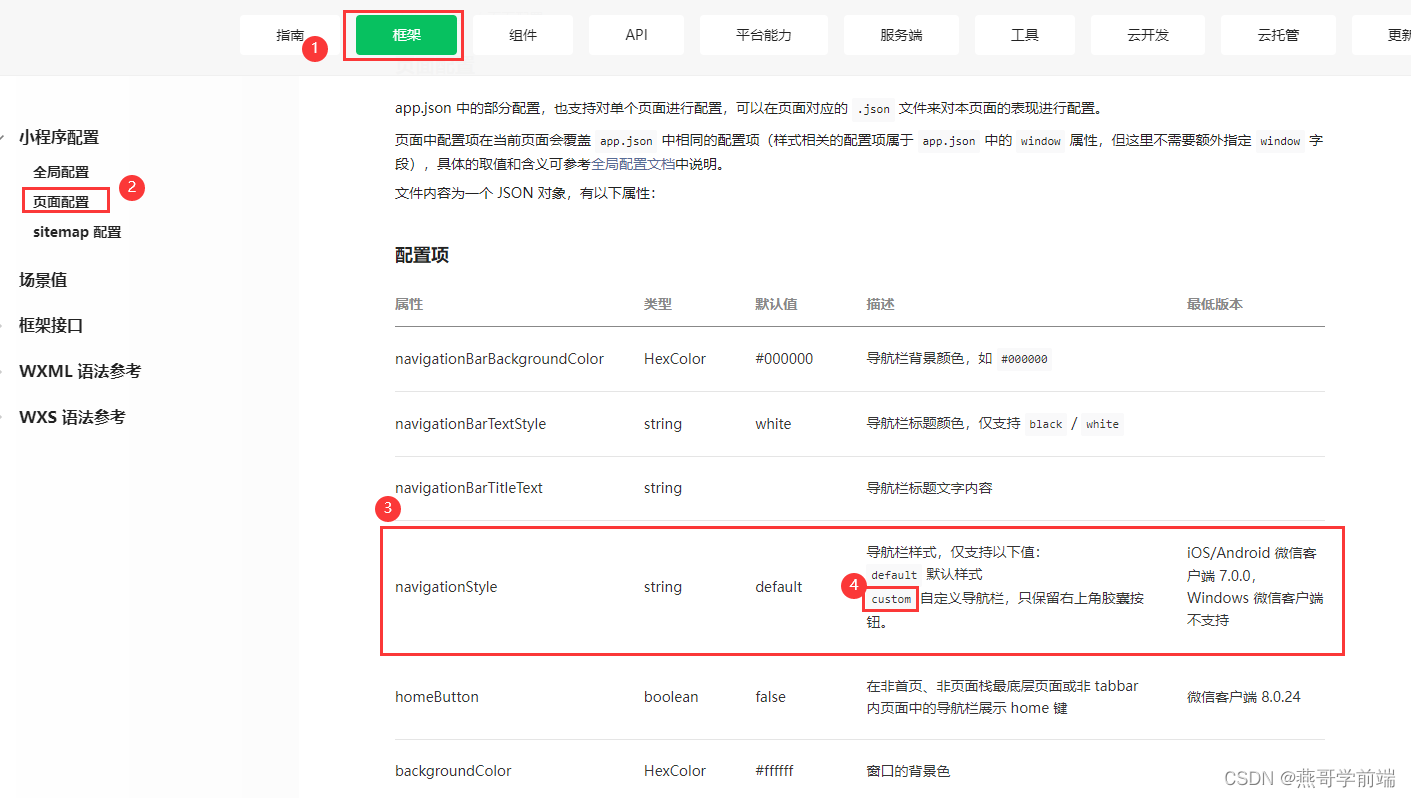Click the homeButton property cell
Image resolution: width=1411 pixels, height=798 pixels.
[x=437, y=697]
